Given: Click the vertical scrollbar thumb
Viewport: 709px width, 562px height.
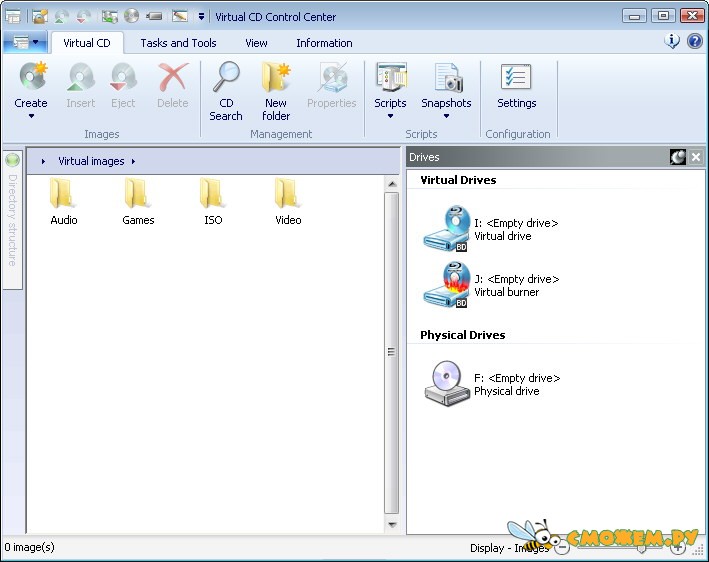Looking at the screenshot, I should pyautogui.click(x=392, y=353).
